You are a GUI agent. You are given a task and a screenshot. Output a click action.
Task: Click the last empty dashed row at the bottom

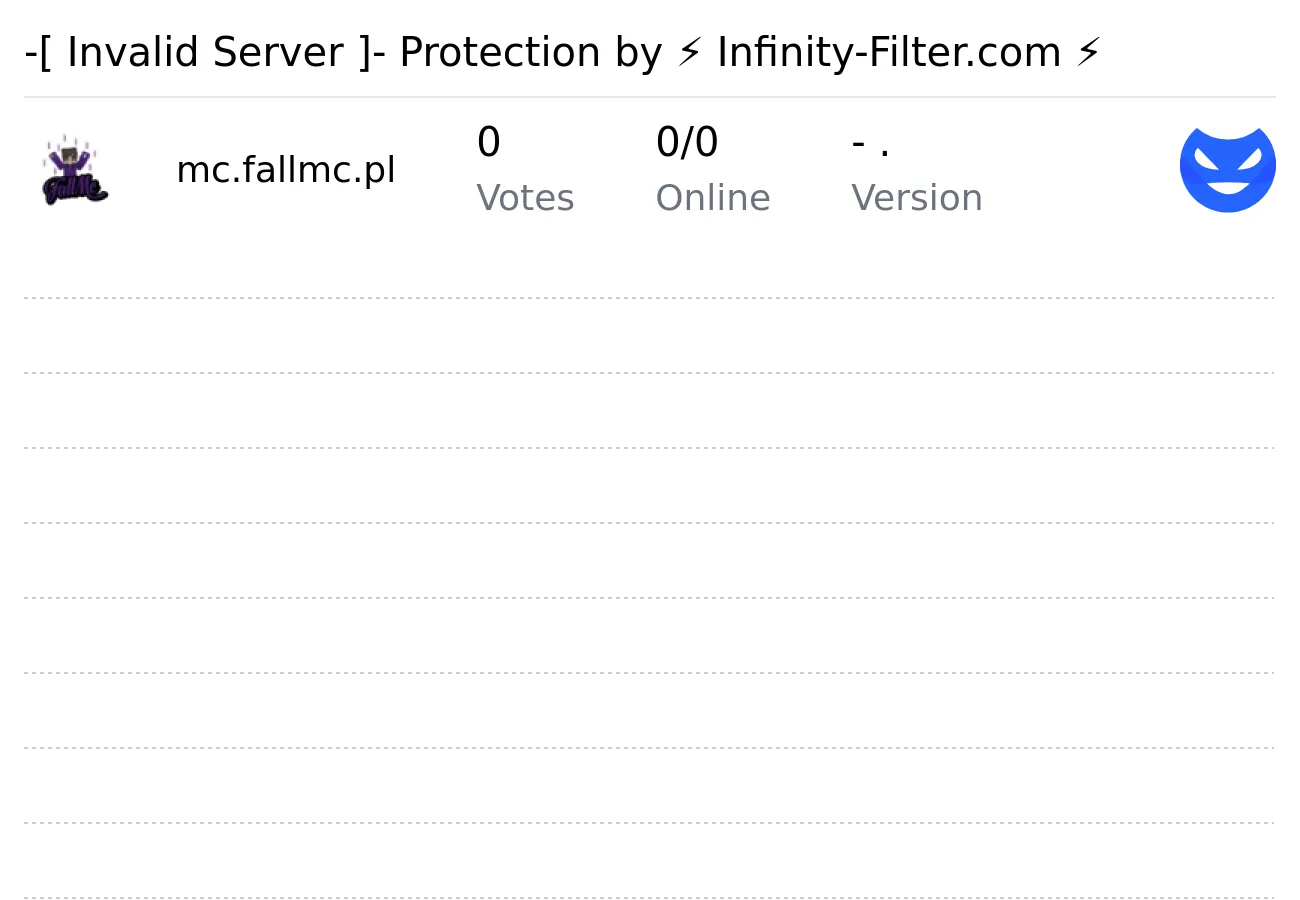click(x=650, y=860)
